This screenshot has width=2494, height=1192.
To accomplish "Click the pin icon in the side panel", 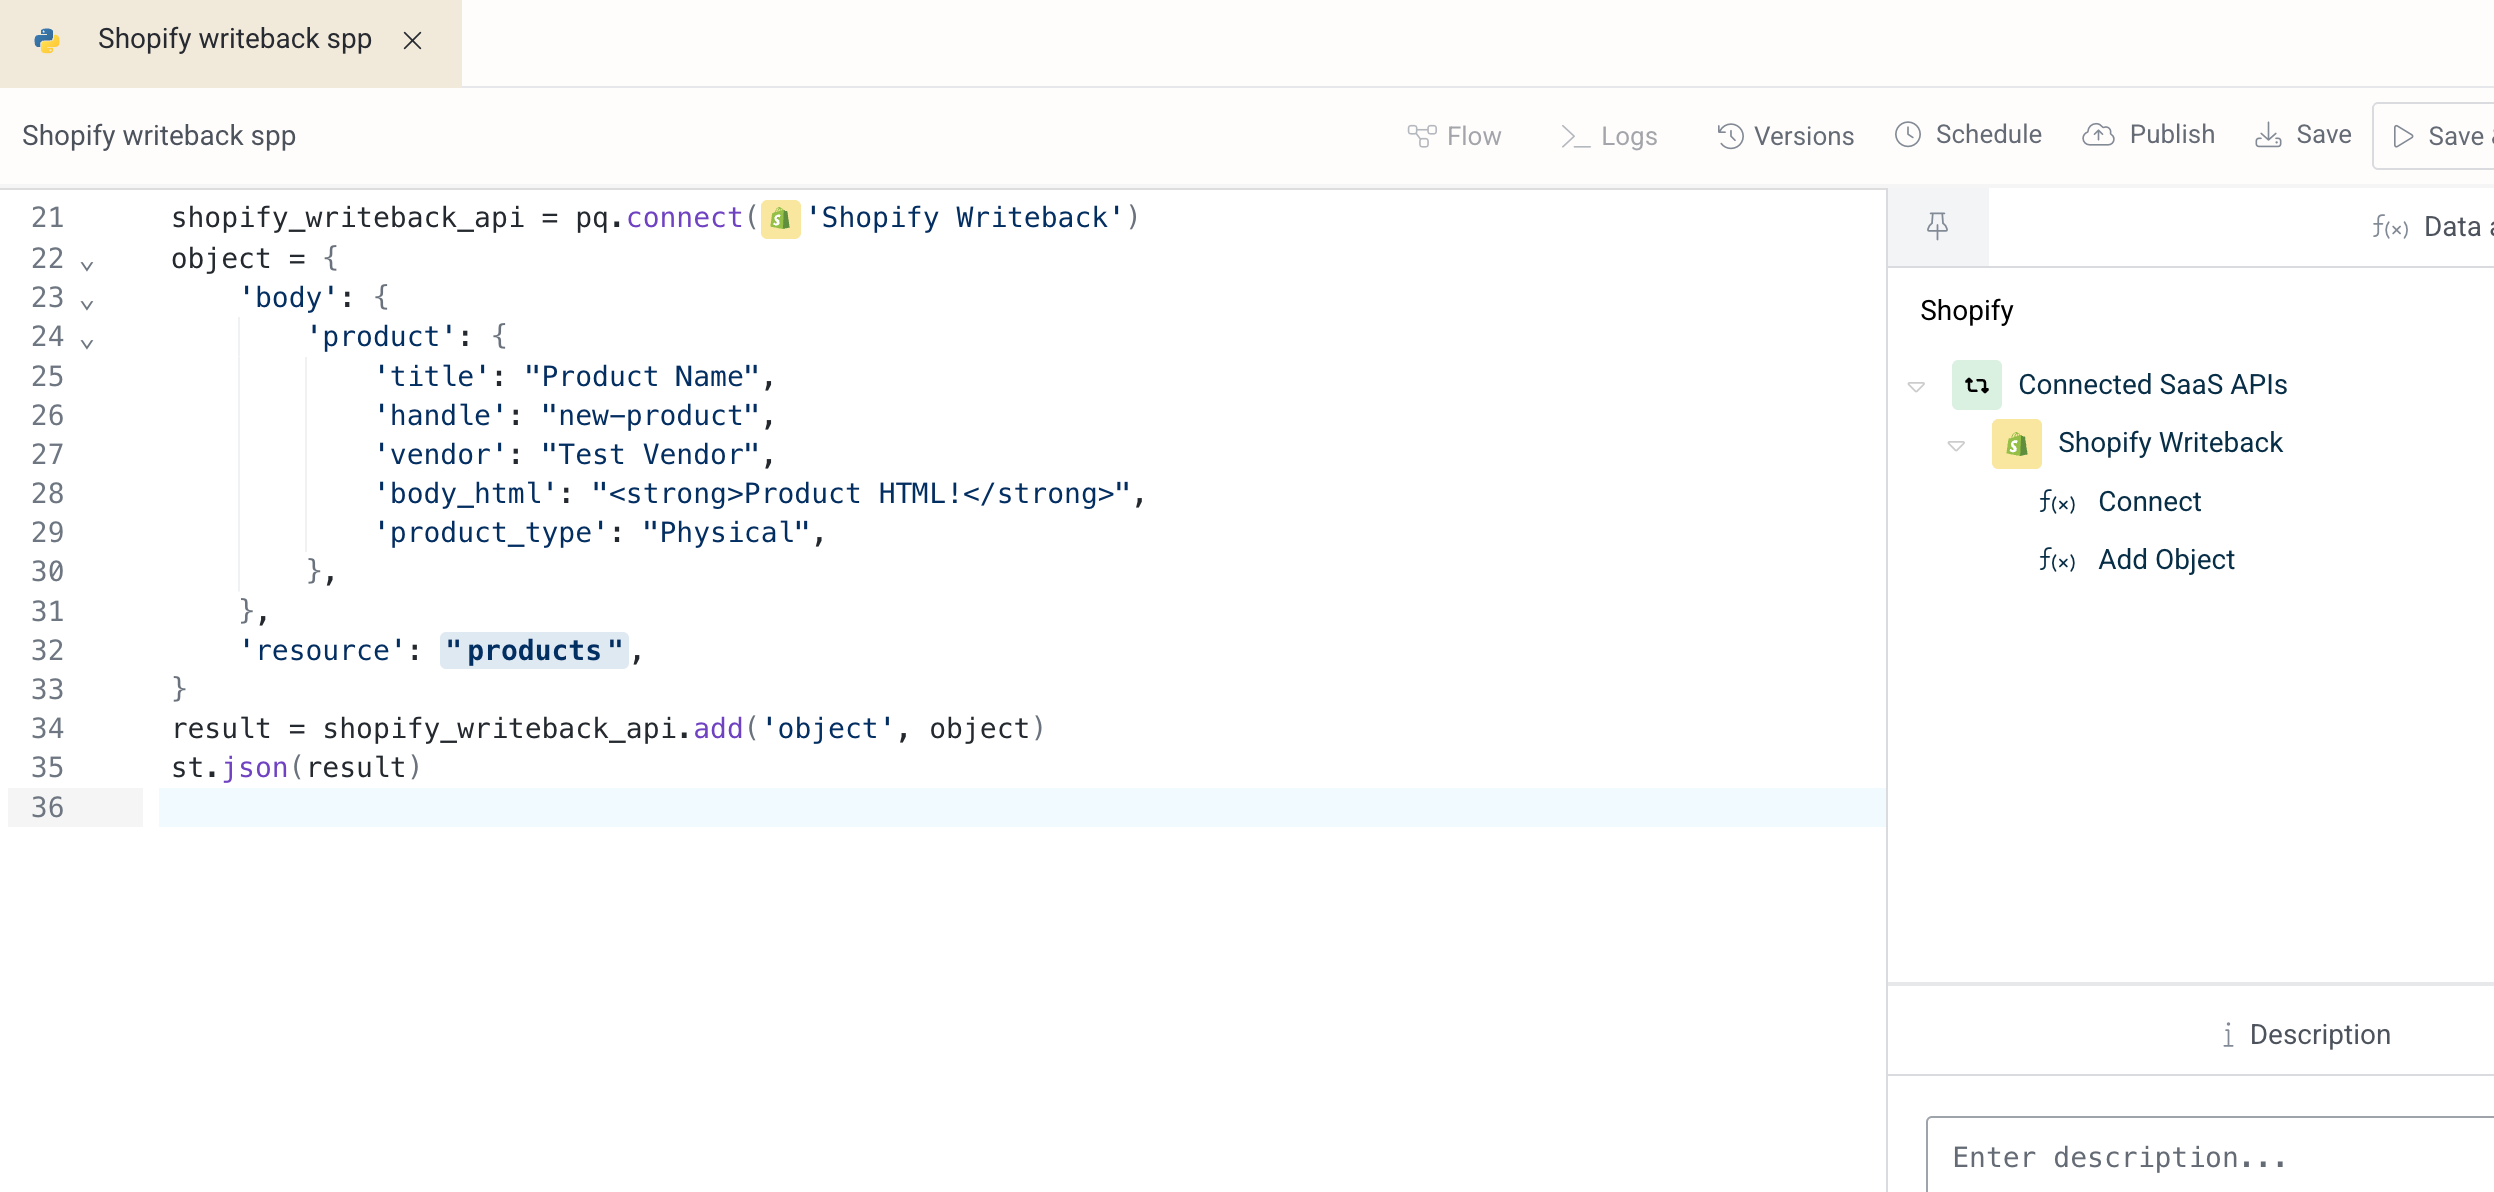I will click(x=1937, y=227).
